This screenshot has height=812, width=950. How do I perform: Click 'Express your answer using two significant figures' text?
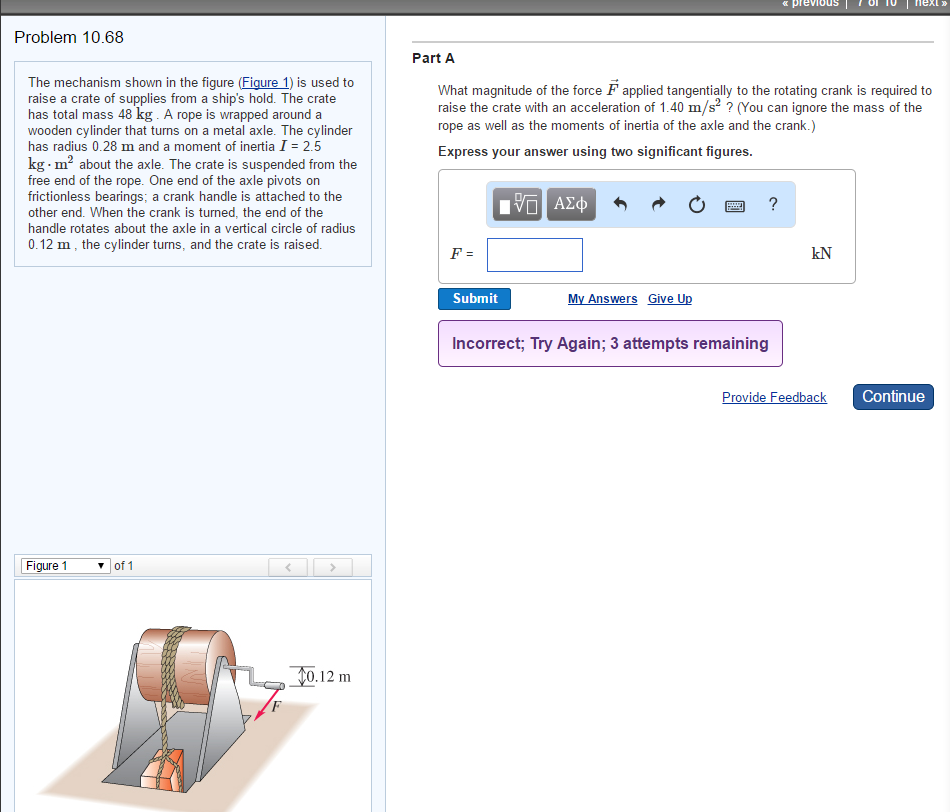point(595,151)
